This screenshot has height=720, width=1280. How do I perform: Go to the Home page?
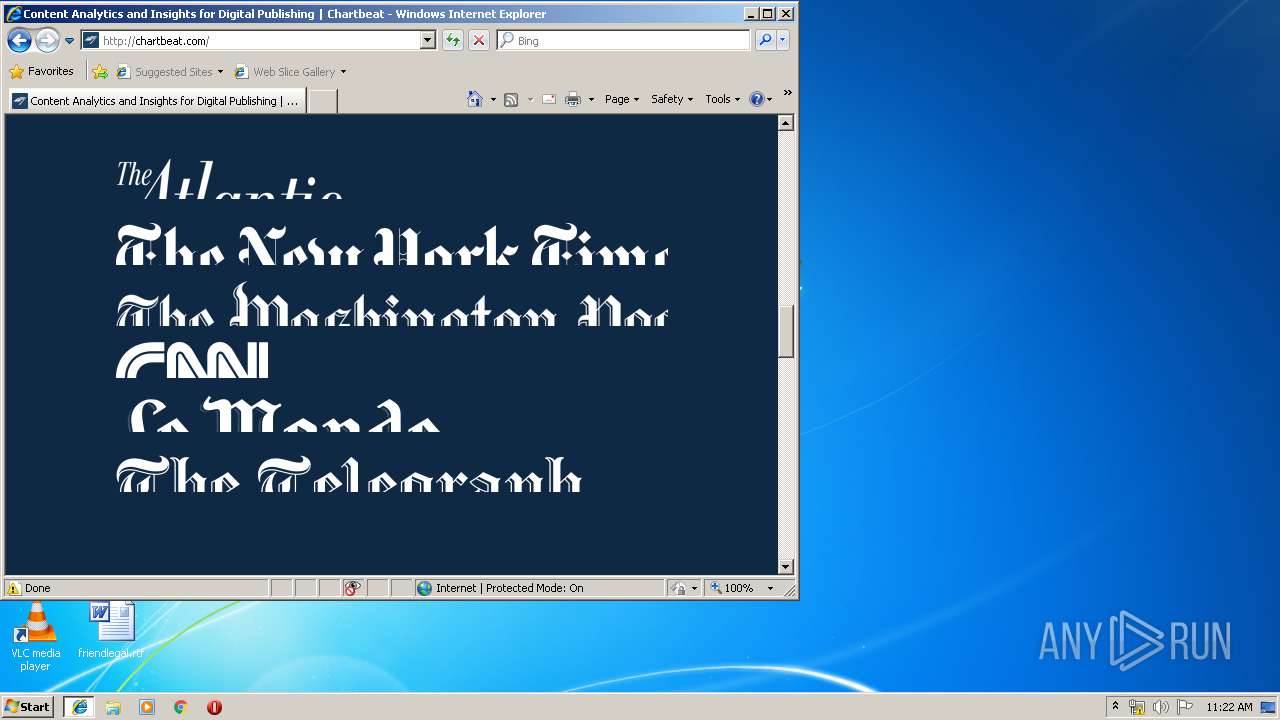[475, 99]
